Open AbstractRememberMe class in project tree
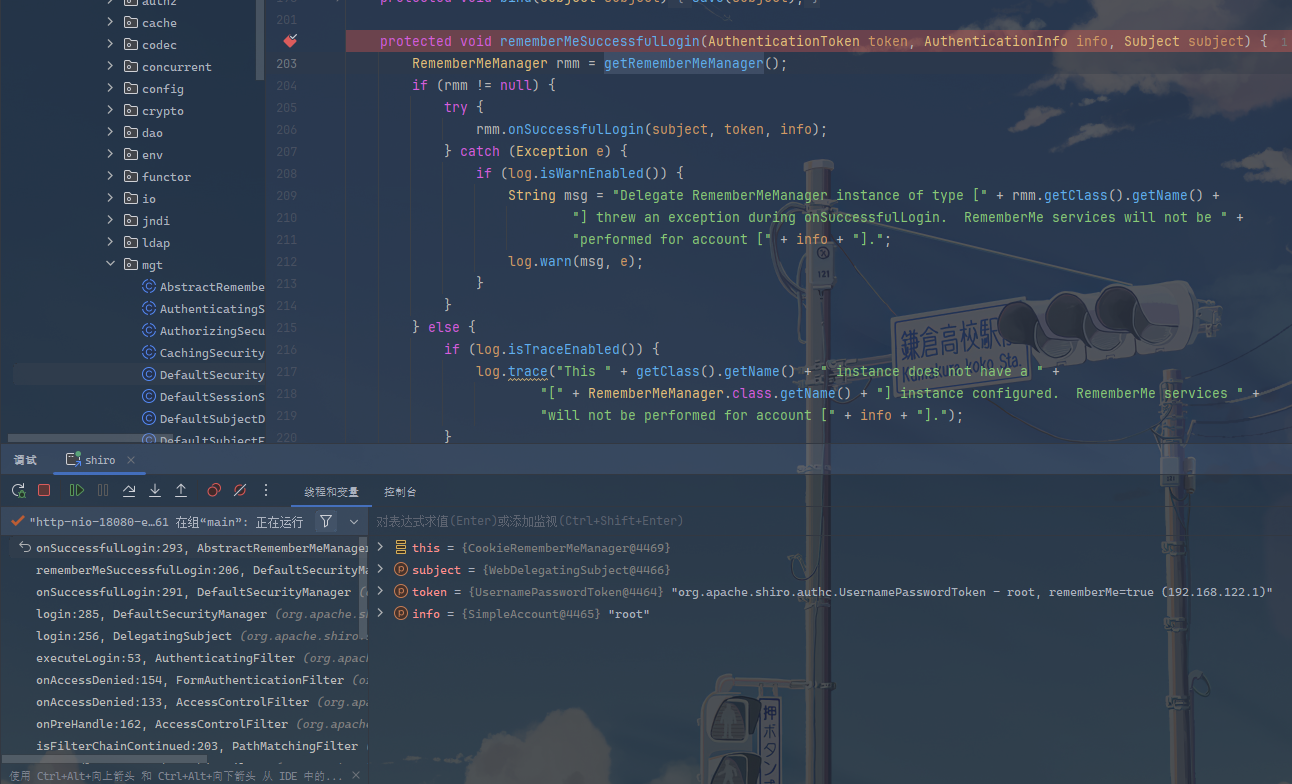 [x=204, y=287]
